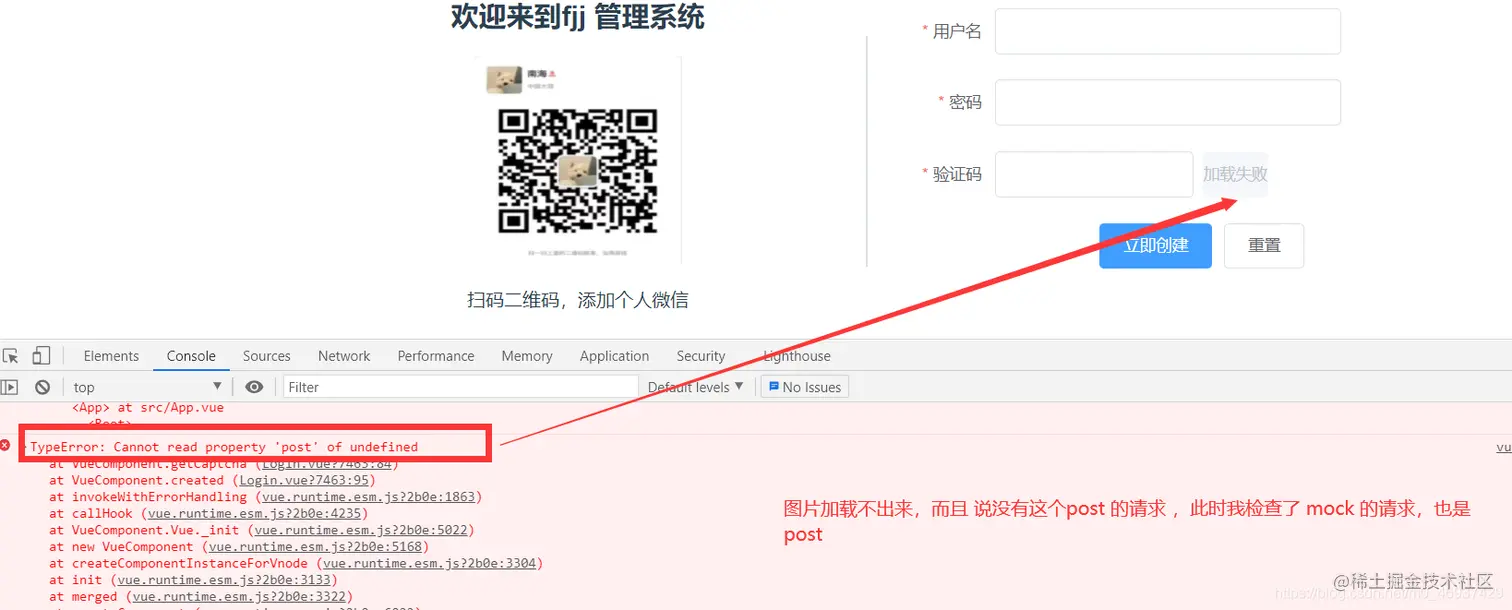Screen dimensions: 1512x610
Task: Switch to the Console tab
Action: pyautogui.click(x=191, y=356)
